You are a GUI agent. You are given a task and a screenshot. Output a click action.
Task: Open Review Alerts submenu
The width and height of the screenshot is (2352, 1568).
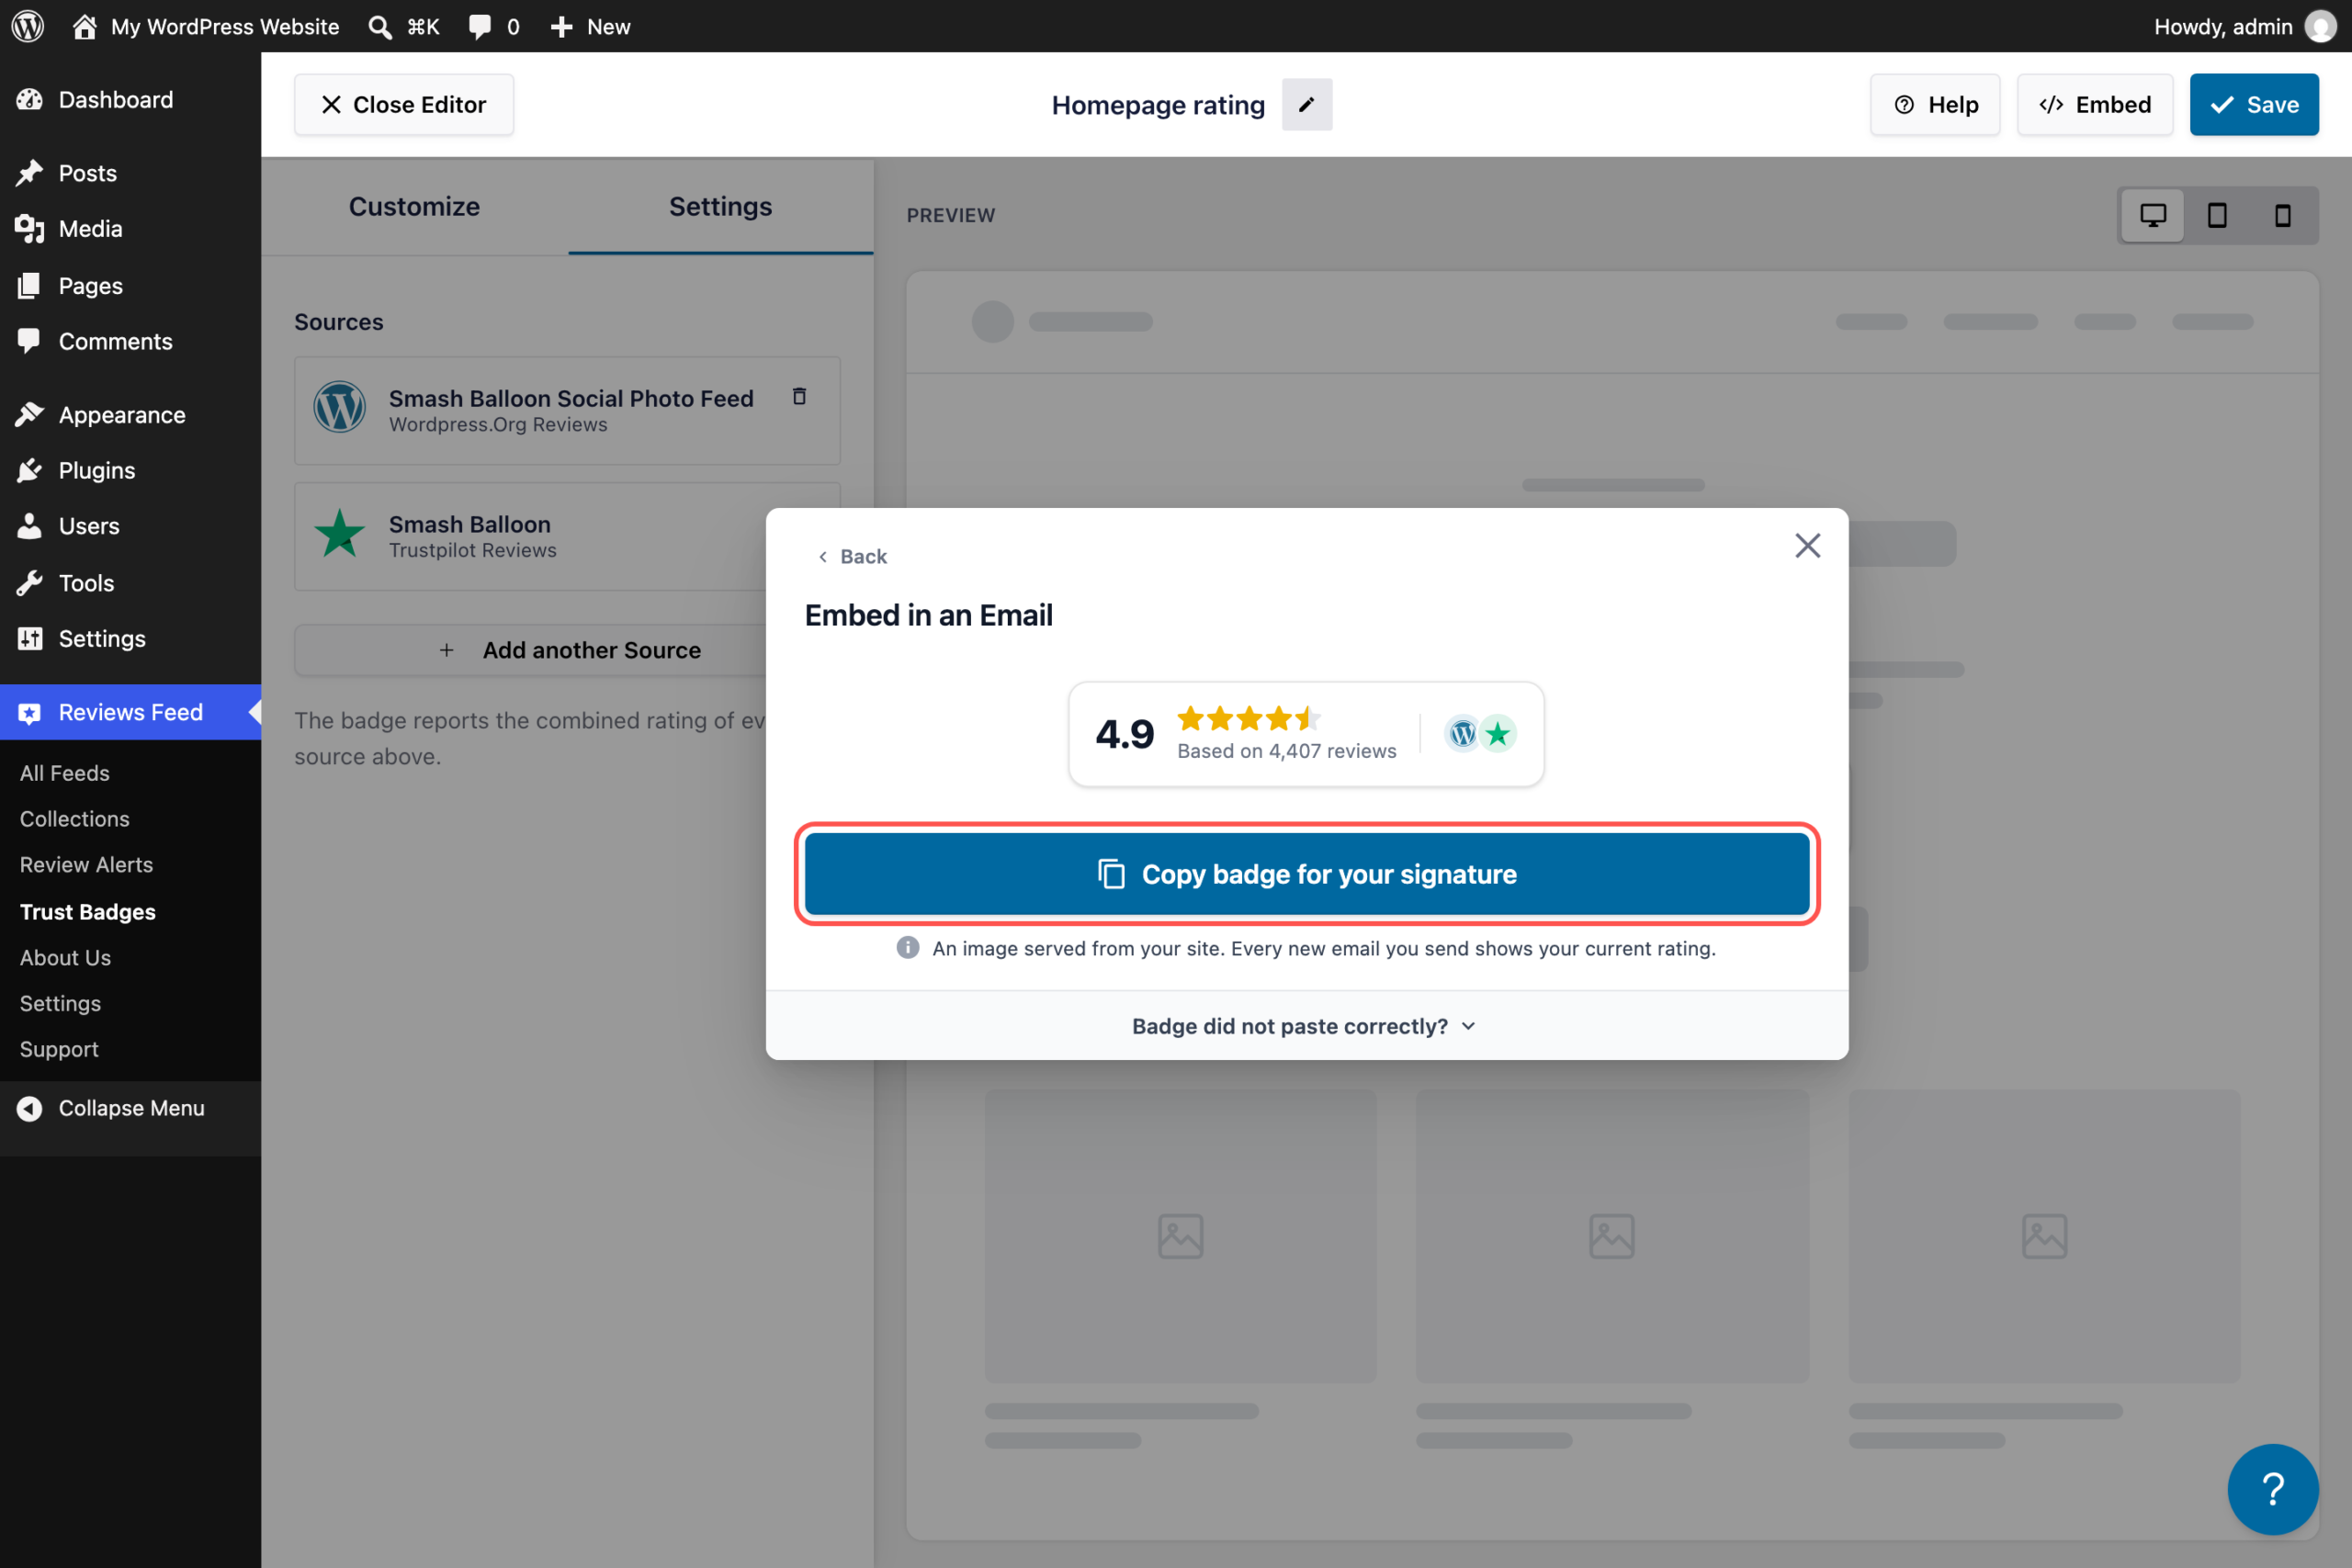point(86,865)
